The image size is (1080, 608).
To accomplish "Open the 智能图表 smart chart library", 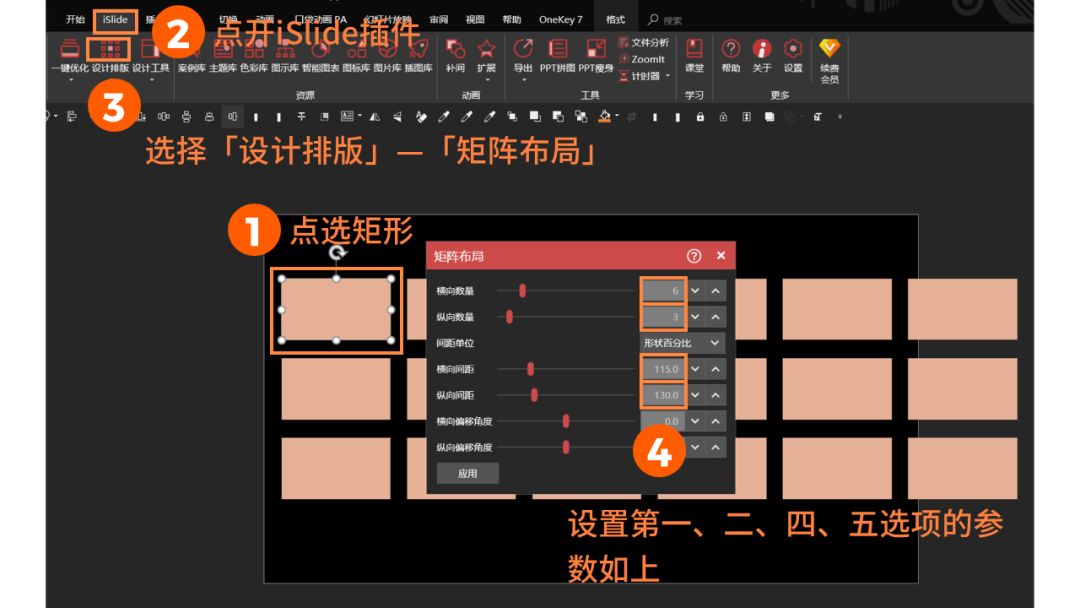I will click(x=320, y=56).
